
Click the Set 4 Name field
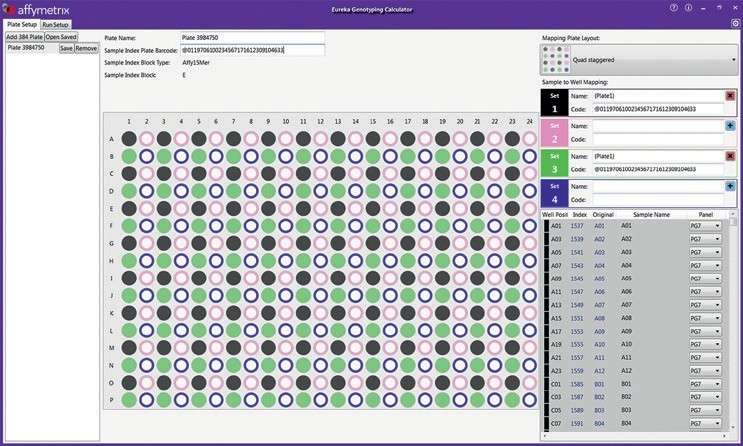pos(659,187)
